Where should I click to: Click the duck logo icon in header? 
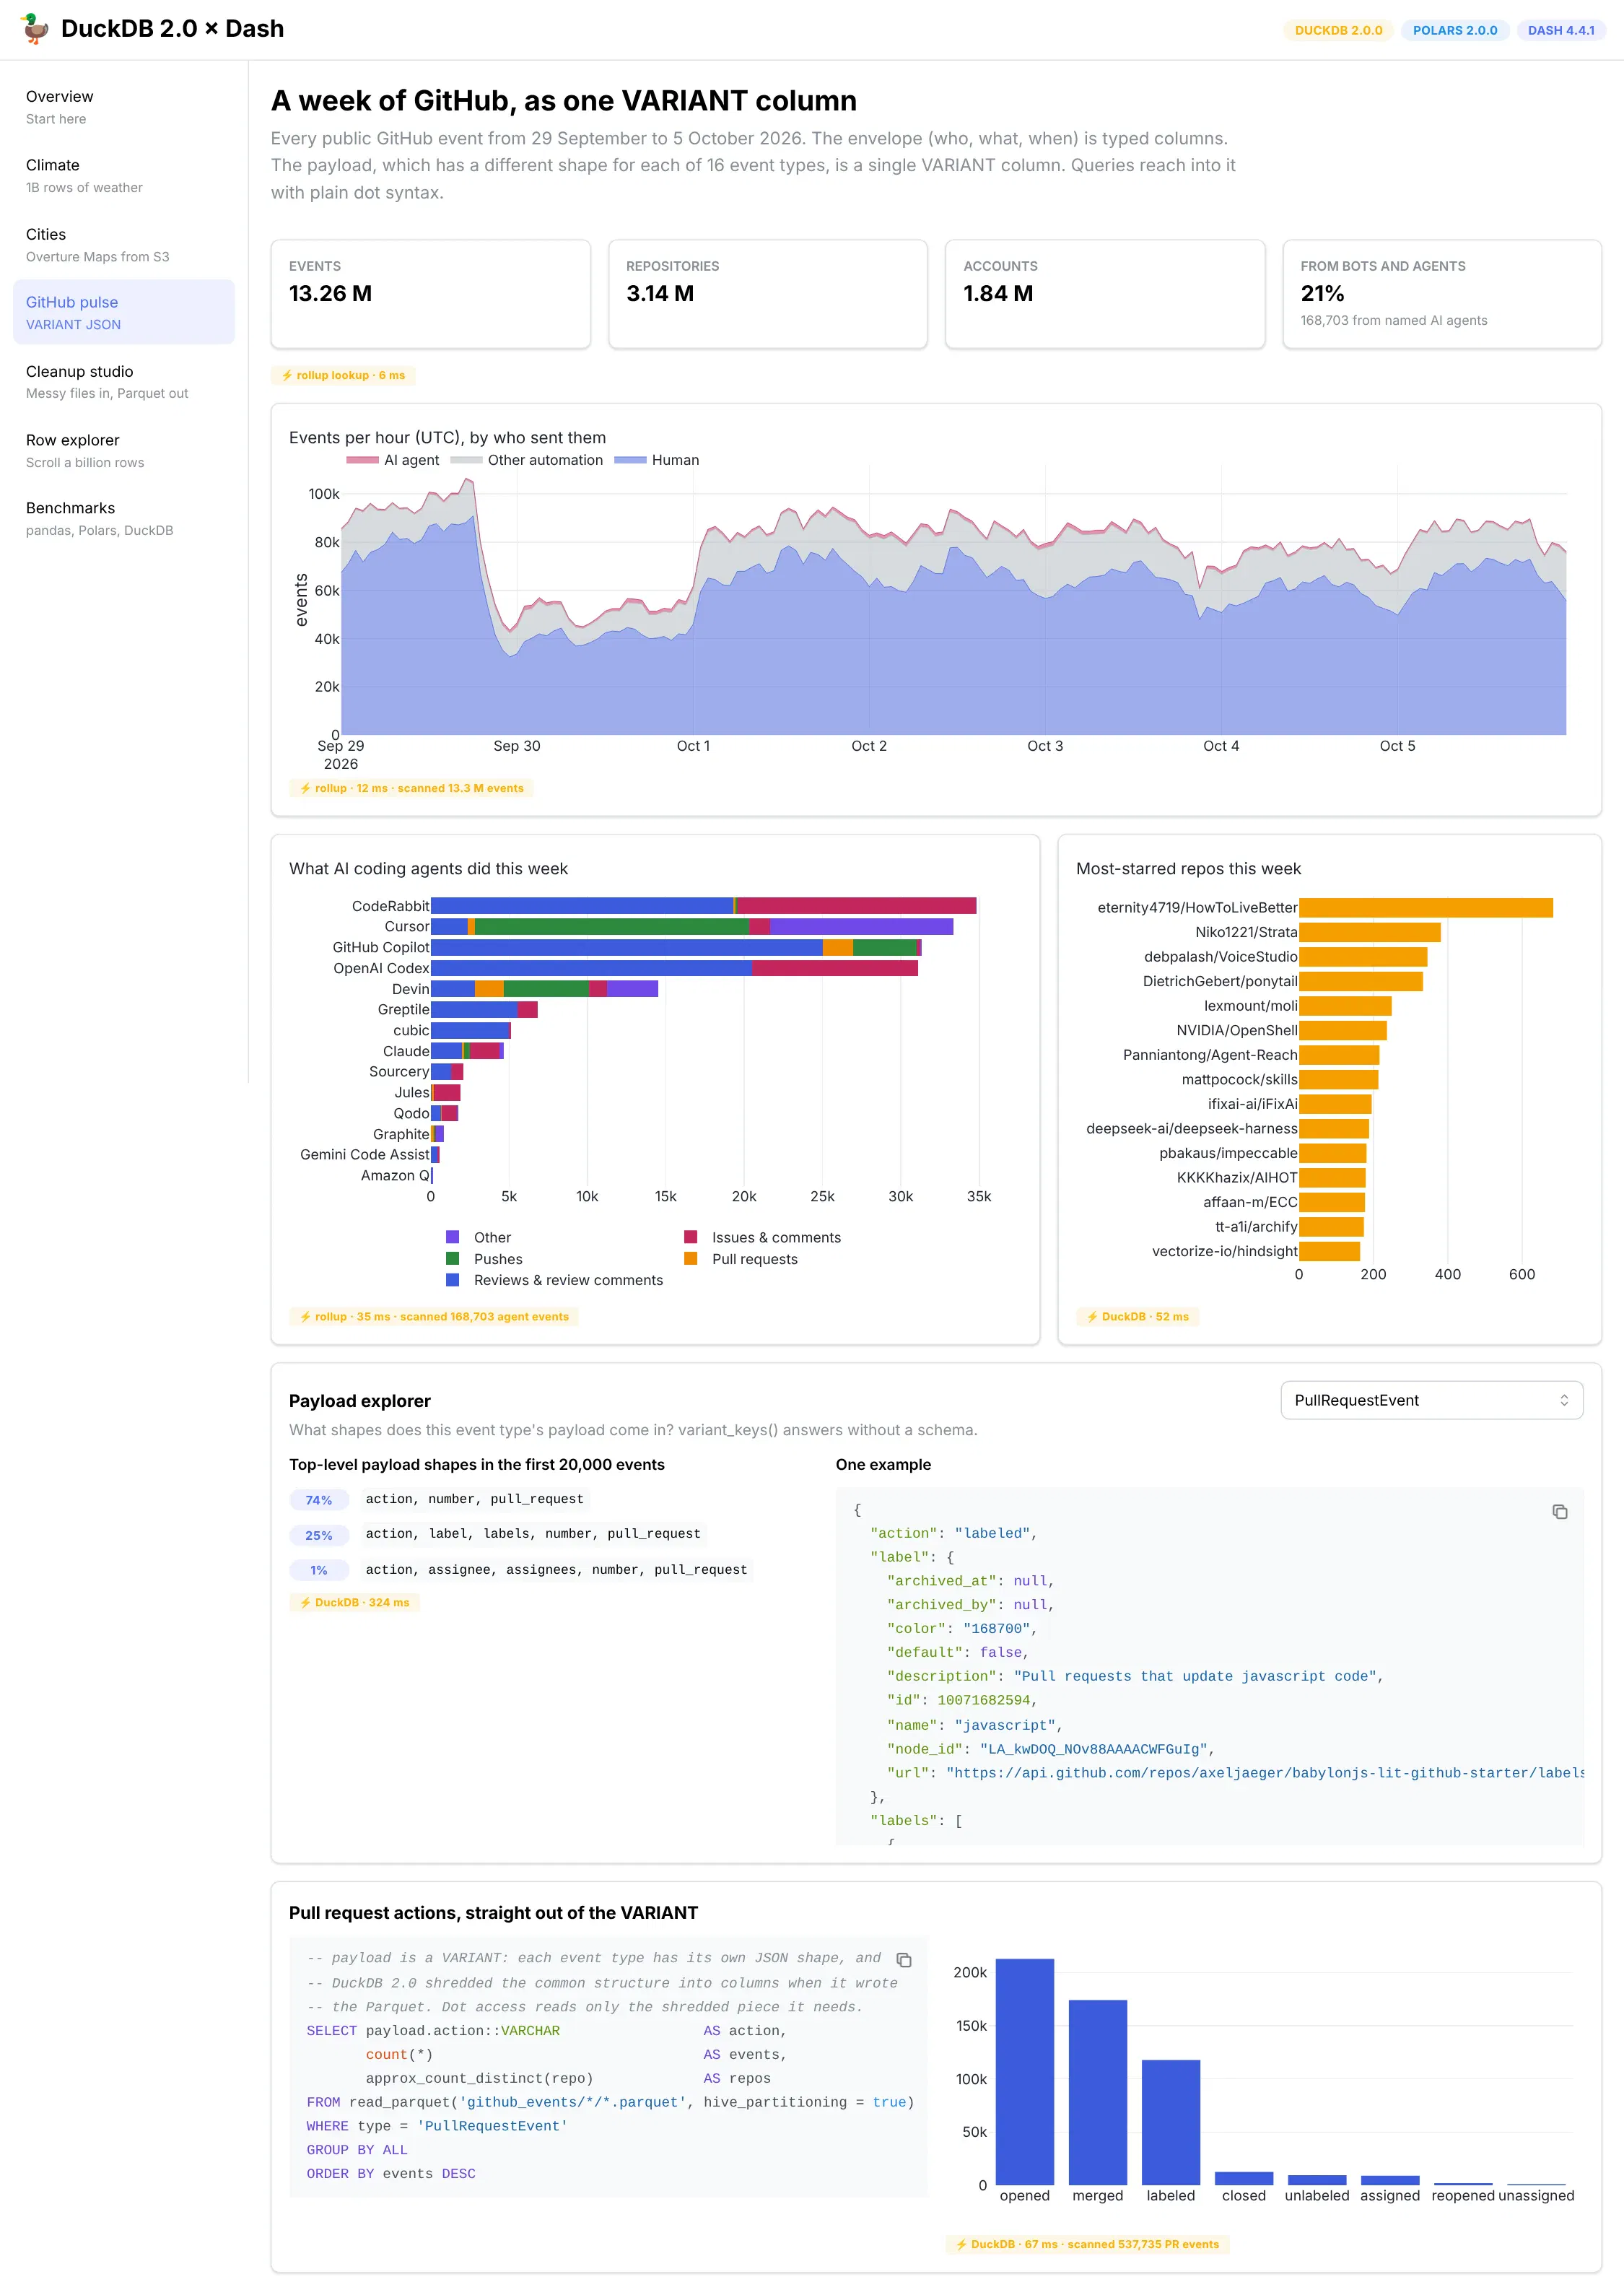(x=36, y=28)
